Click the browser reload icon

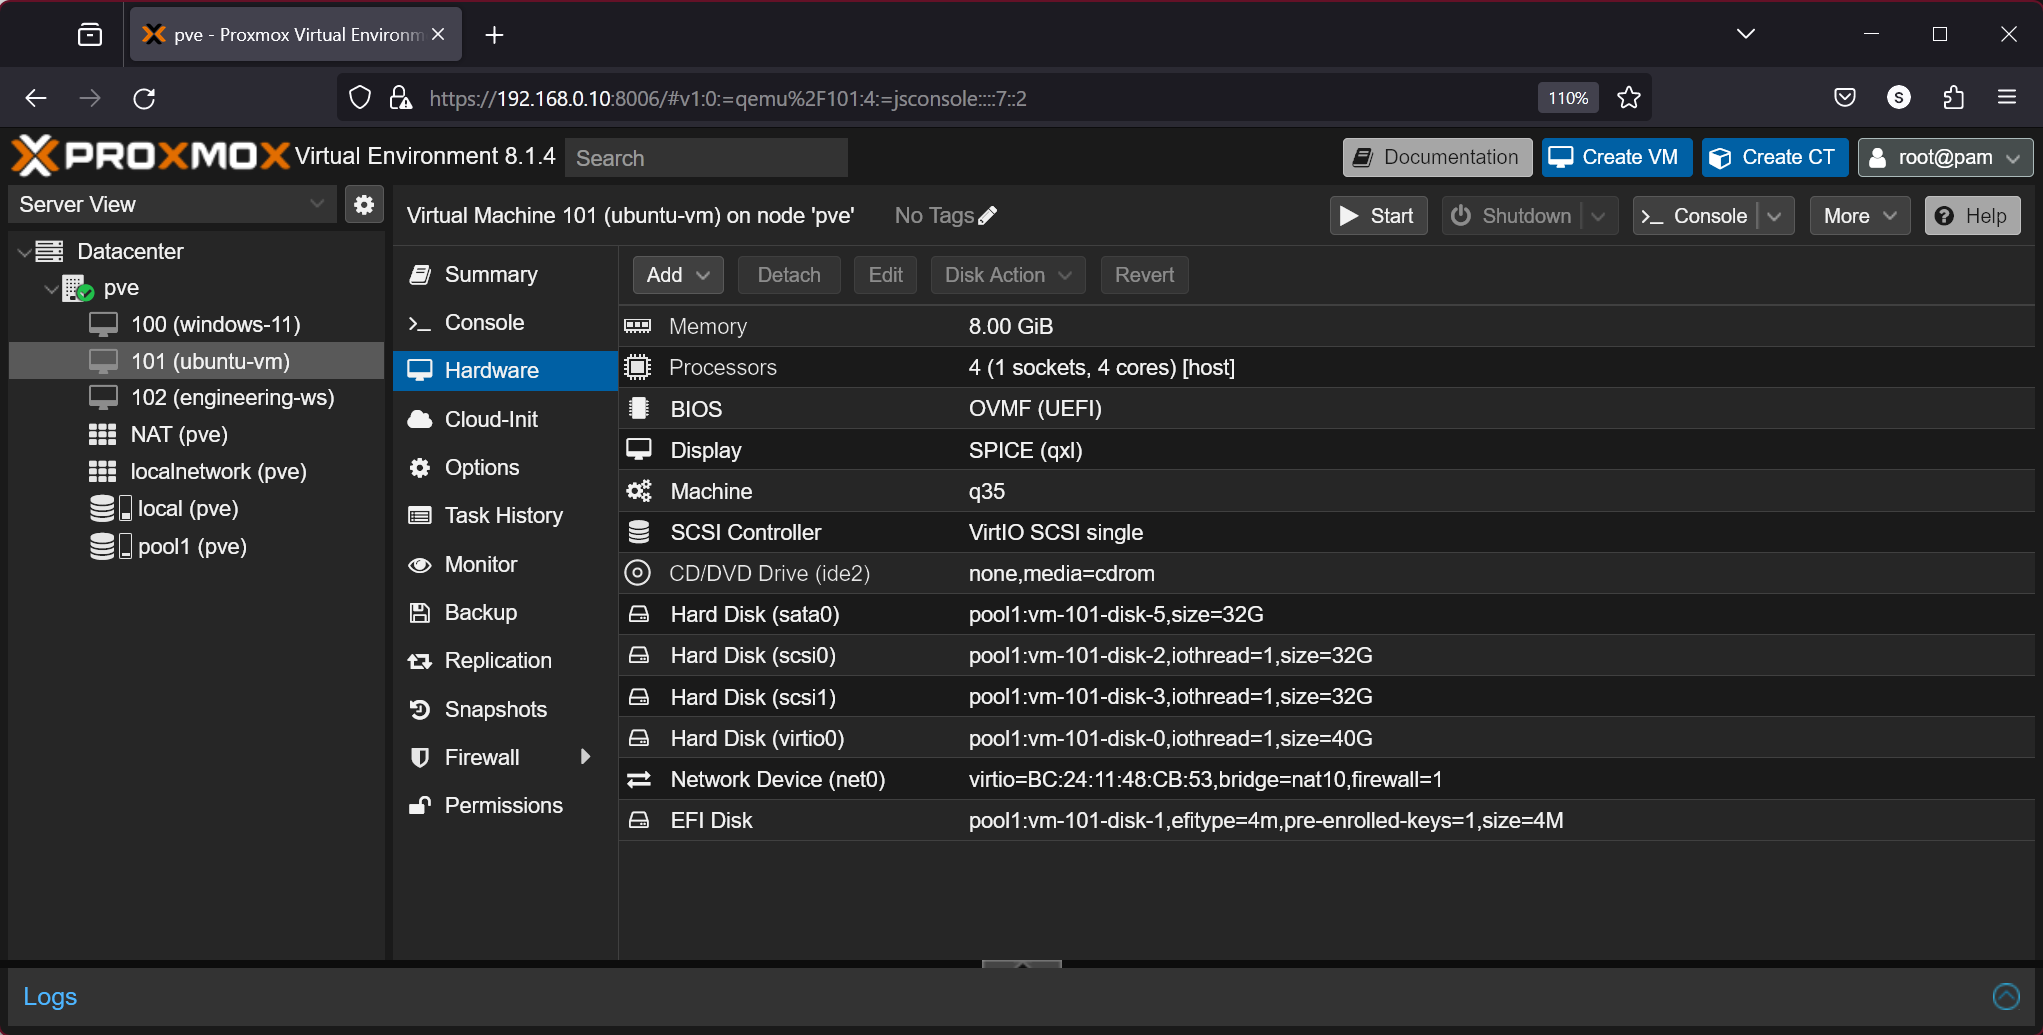coord(144,98)
